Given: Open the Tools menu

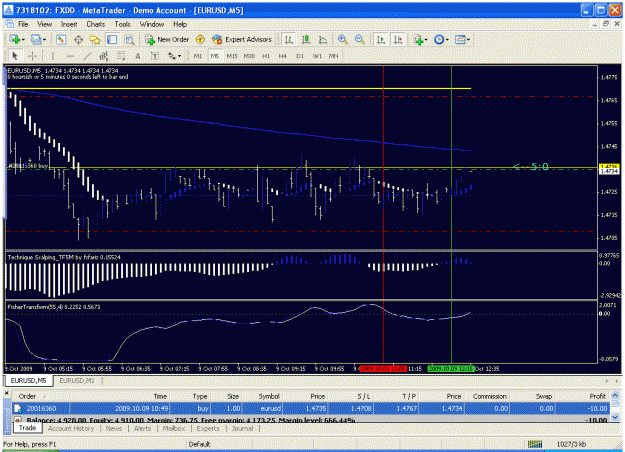Looking at the screenshot, I should [122, 24].
